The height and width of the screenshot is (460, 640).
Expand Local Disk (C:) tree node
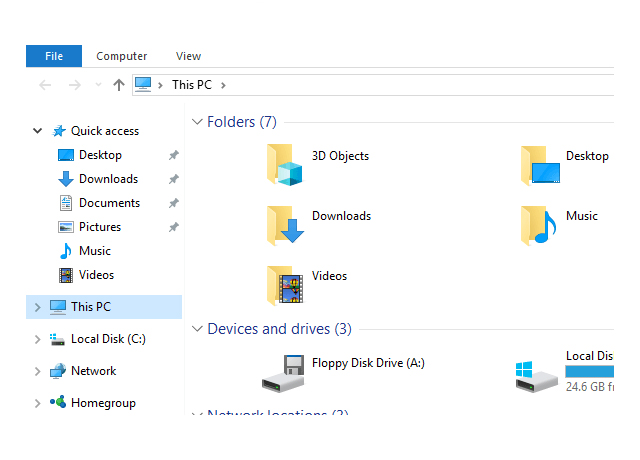38,339
